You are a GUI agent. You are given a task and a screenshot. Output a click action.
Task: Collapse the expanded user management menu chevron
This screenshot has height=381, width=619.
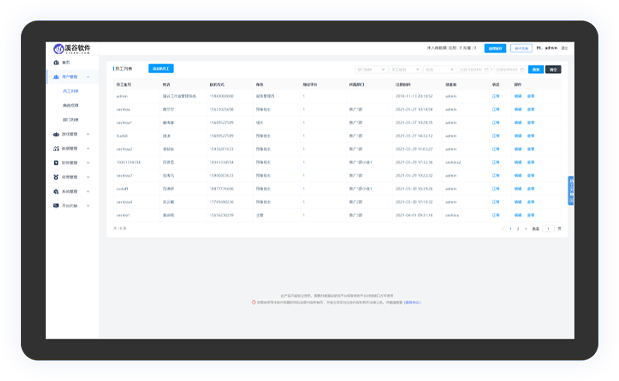(88, 77)
